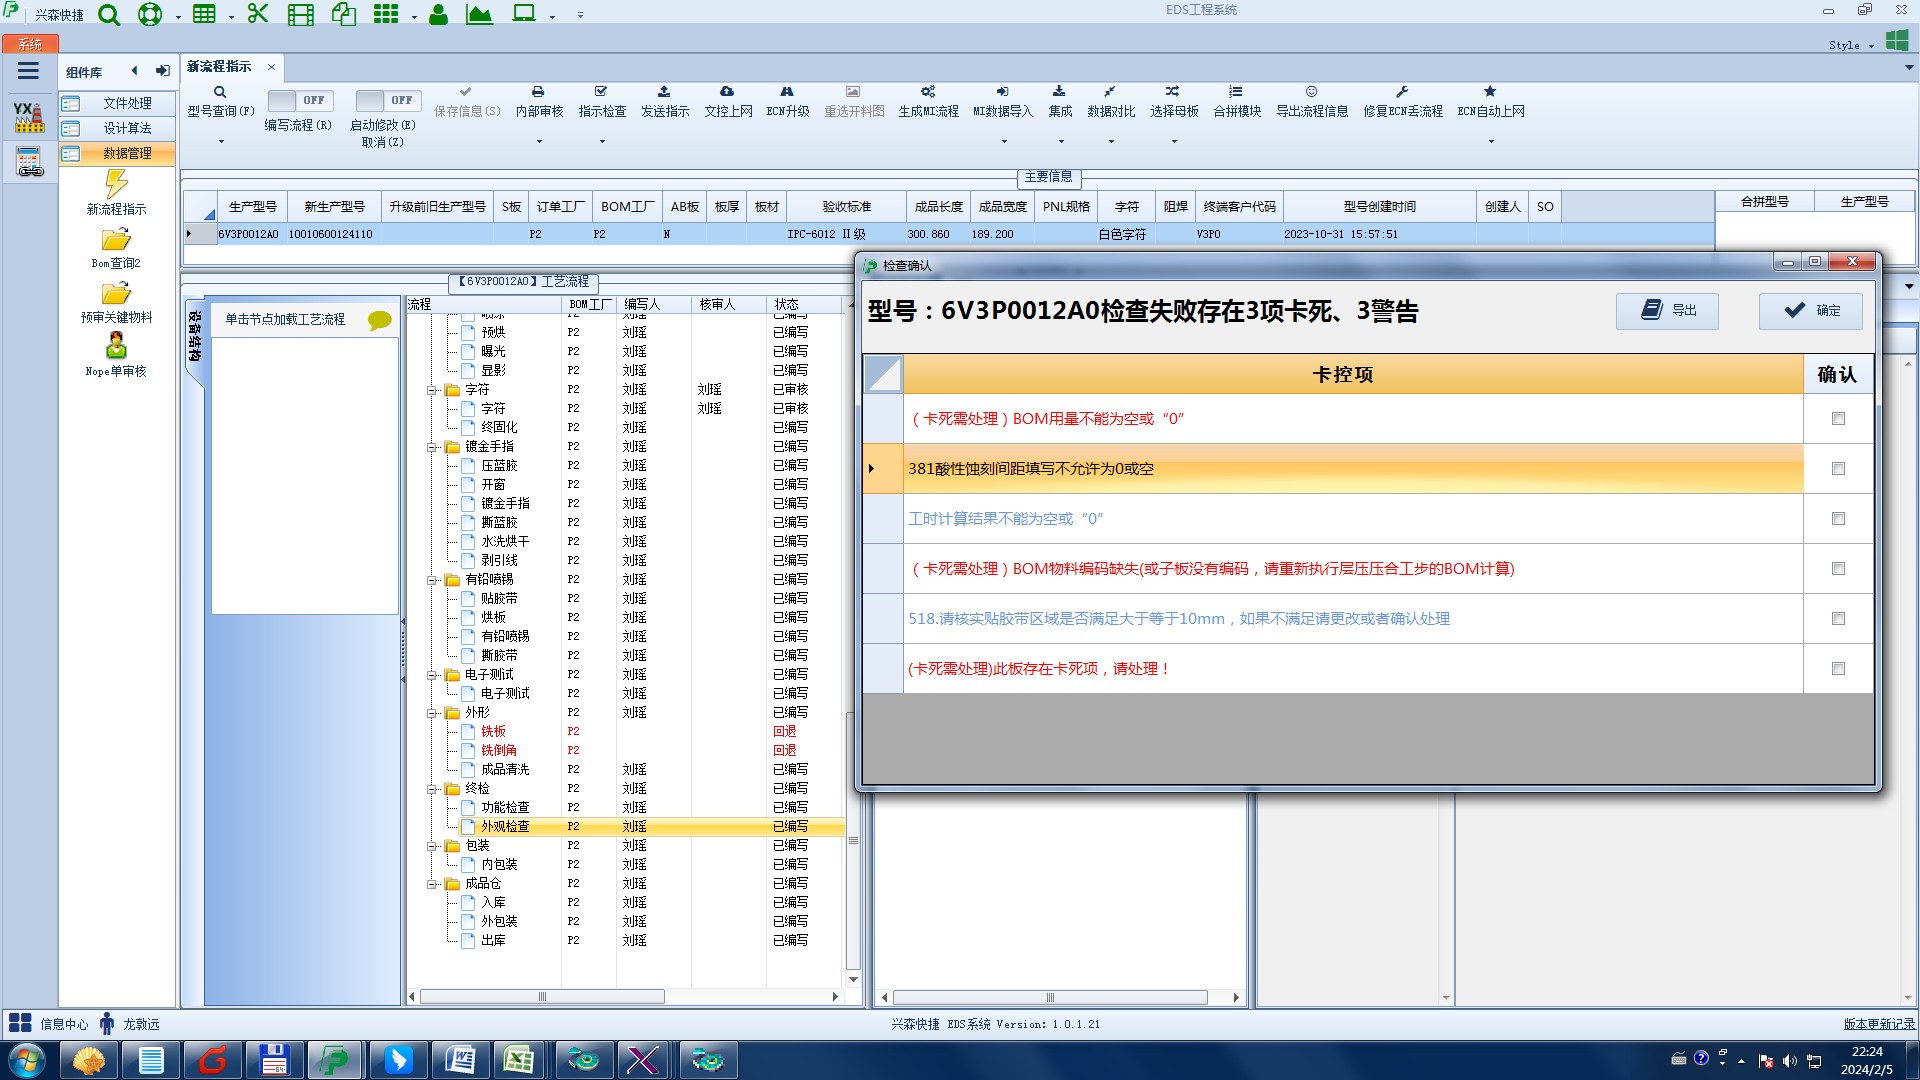Switch to 新流程指示 tab
This screenshot has height=1080, width=1920.
pos(219,67)
